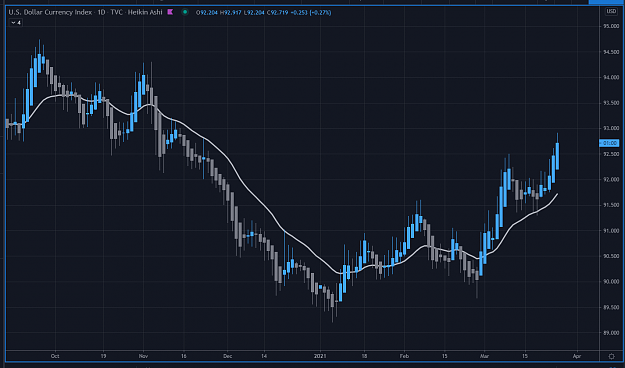Click the 90.500 price scale label

pos(611,256)
